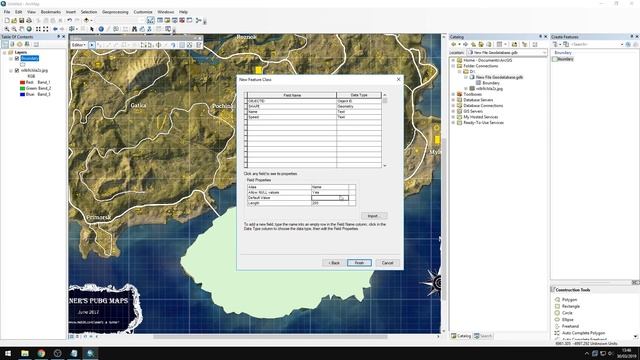The width and height of the screenshot is (640, 360).
Task: Collapse Folder Connections in Catalog
Action: [x=453, y=66]
